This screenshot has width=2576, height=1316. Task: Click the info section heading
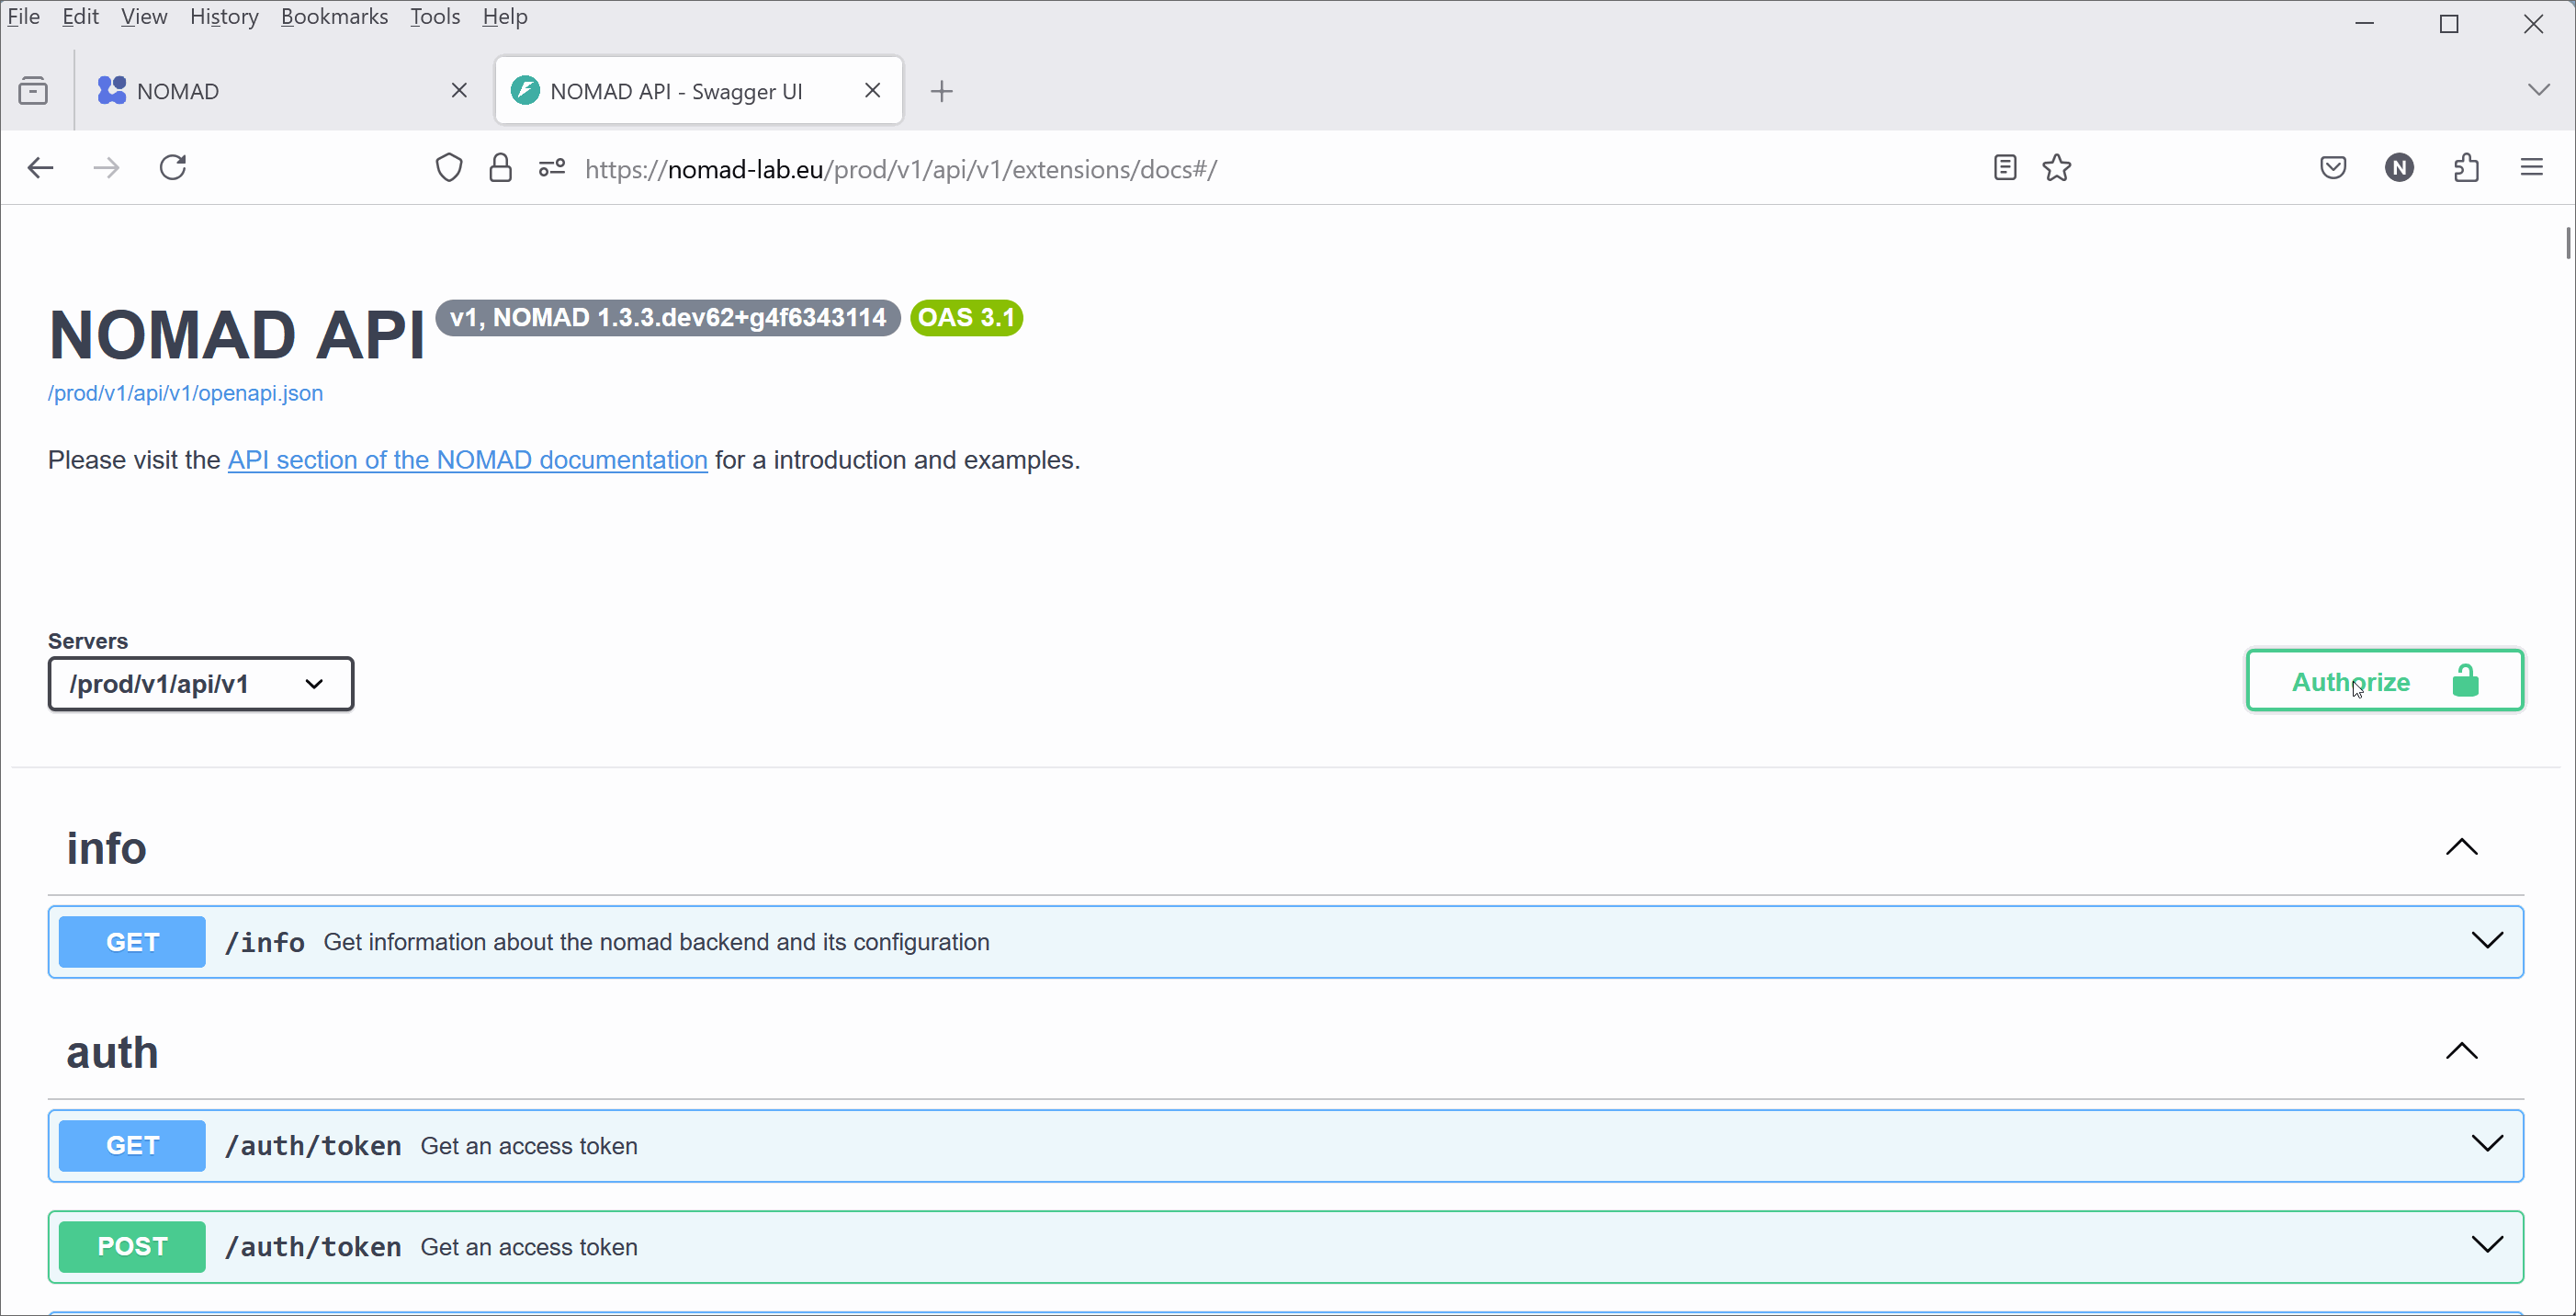point(106,848)
